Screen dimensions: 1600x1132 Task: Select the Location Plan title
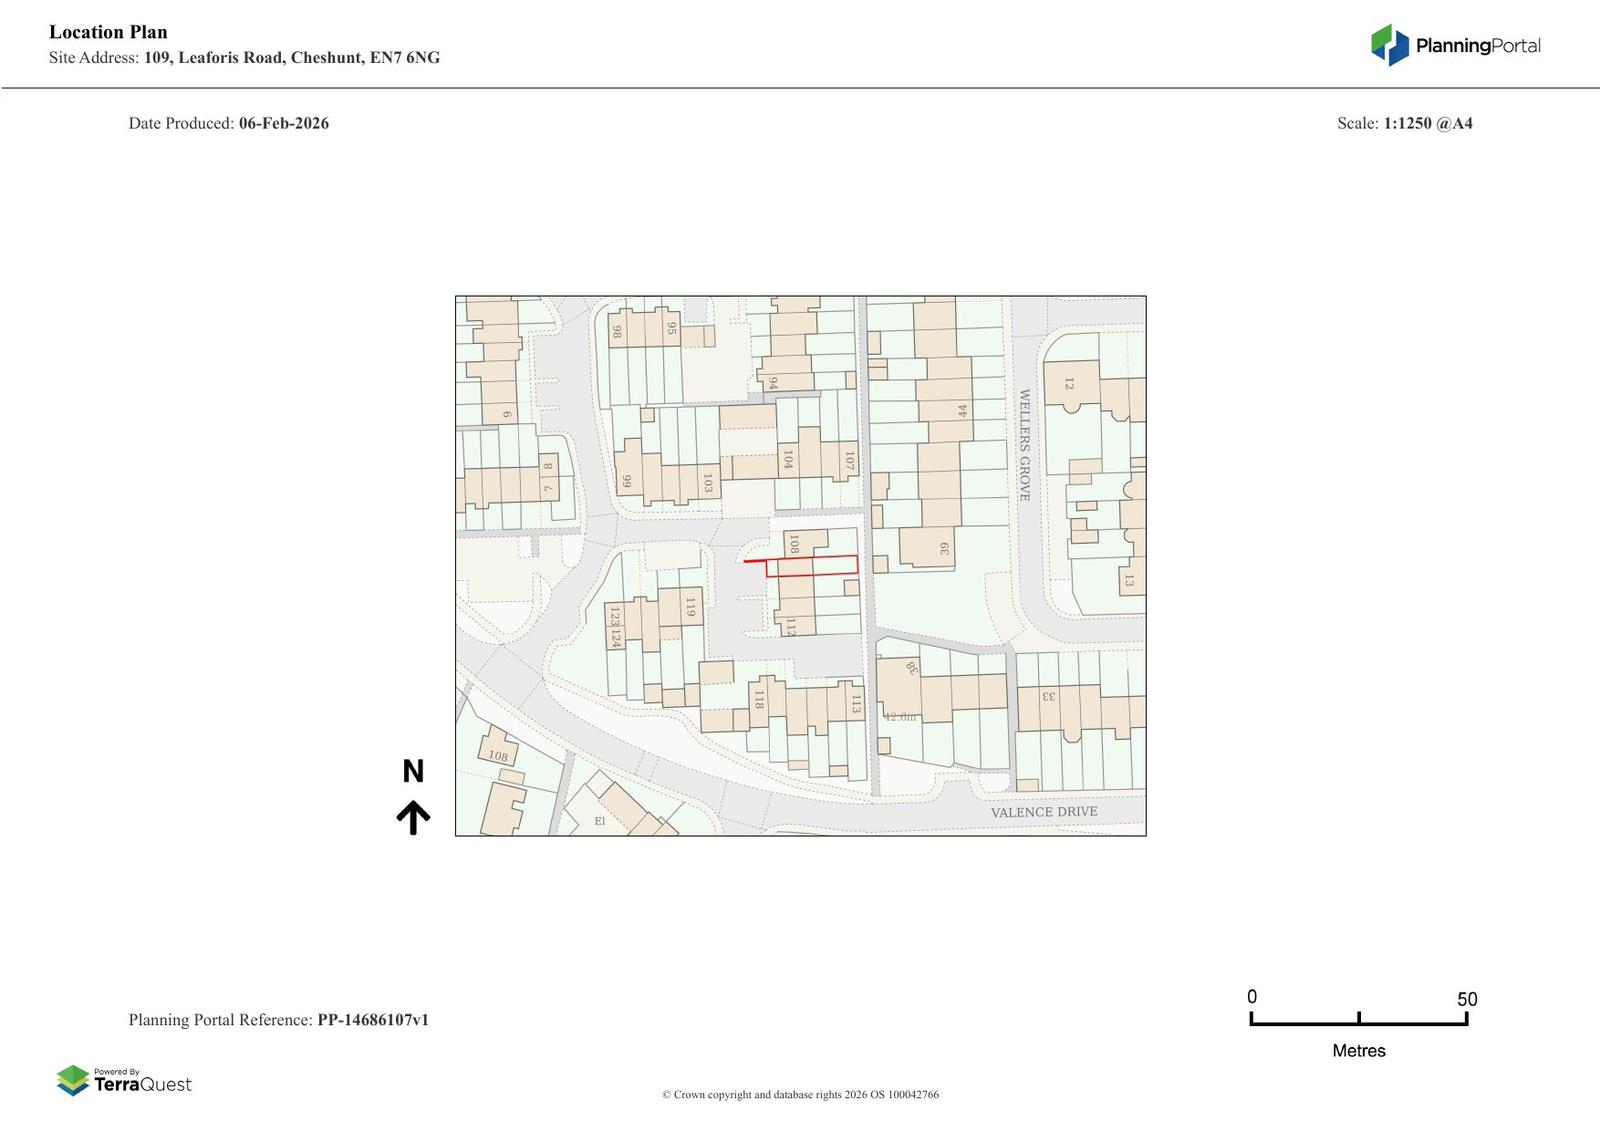tap(108, 32)
